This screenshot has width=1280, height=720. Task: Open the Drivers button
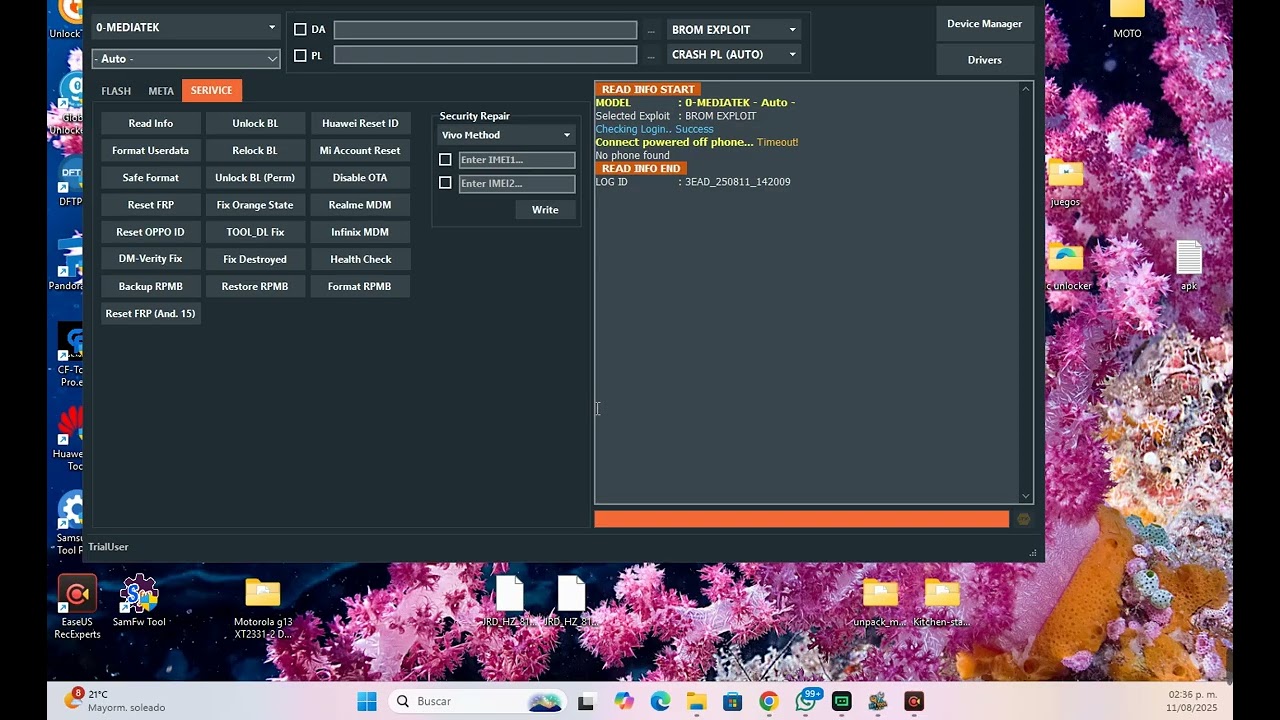(x=985, y=60)
